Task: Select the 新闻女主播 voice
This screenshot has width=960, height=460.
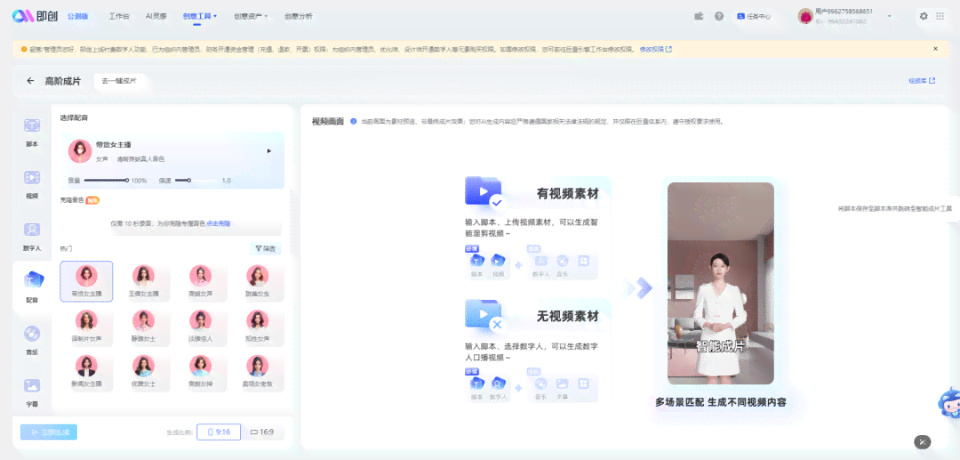Action: 86,371
